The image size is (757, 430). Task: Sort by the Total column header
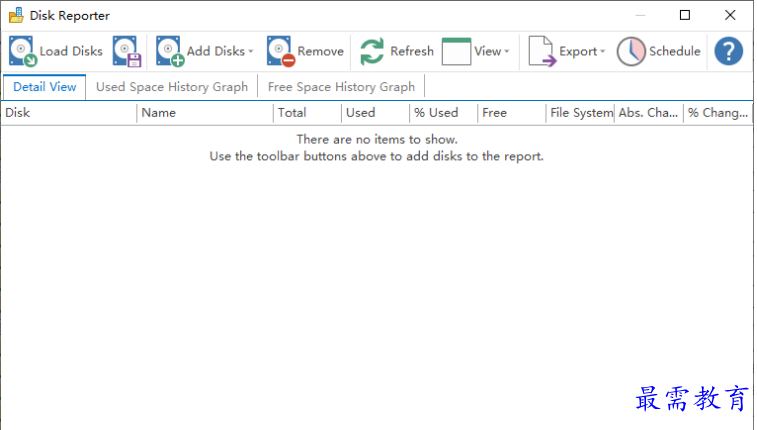308,113
